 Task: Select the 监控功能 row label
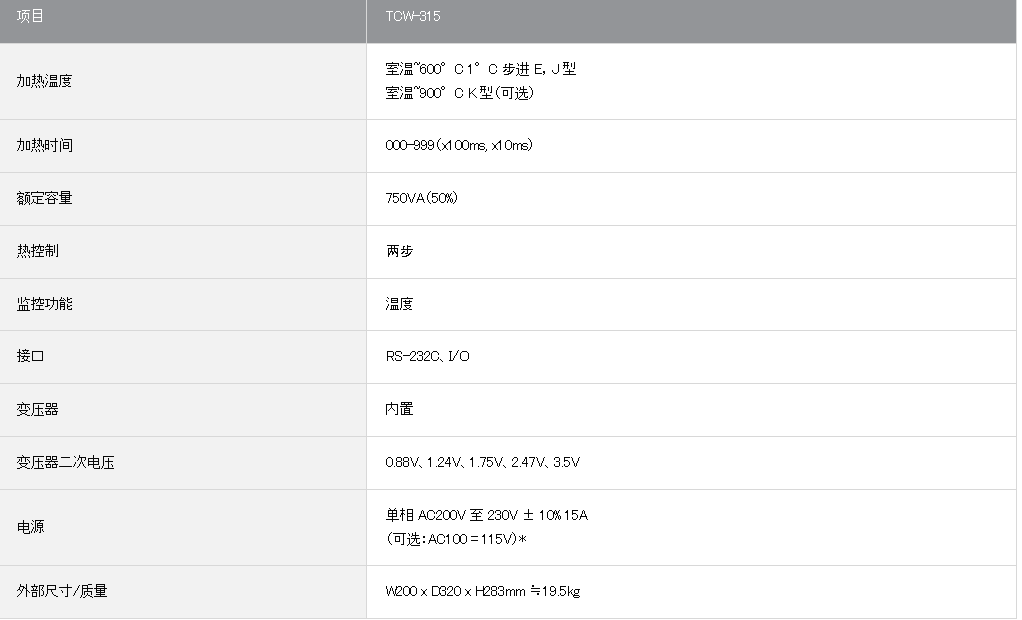(x=45, y=304)
